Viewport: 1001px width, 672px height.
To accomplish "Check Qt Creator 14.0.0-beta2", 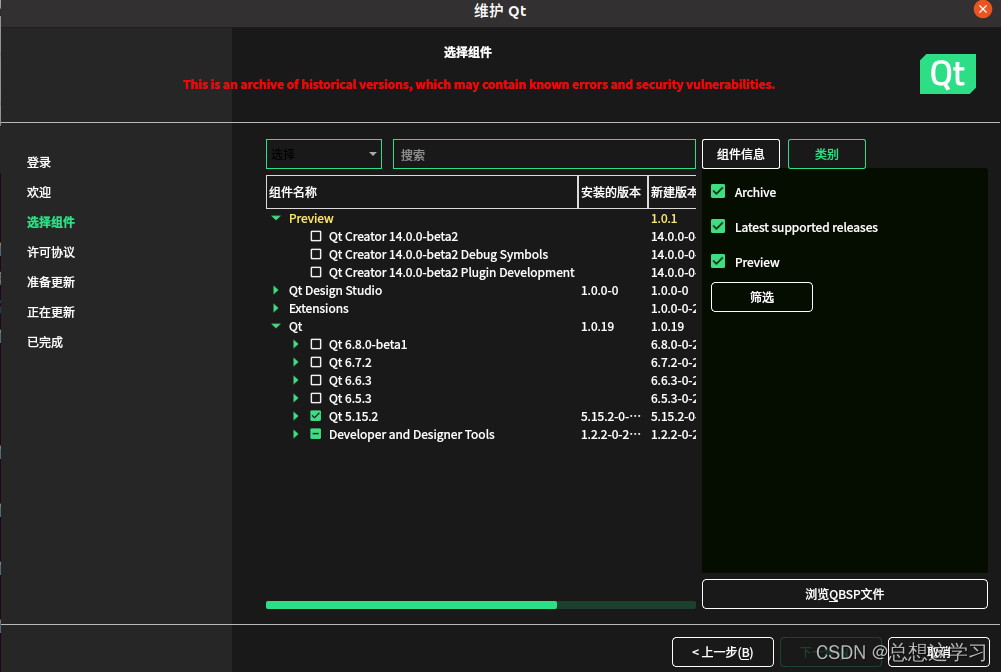I will click(316, 236).
